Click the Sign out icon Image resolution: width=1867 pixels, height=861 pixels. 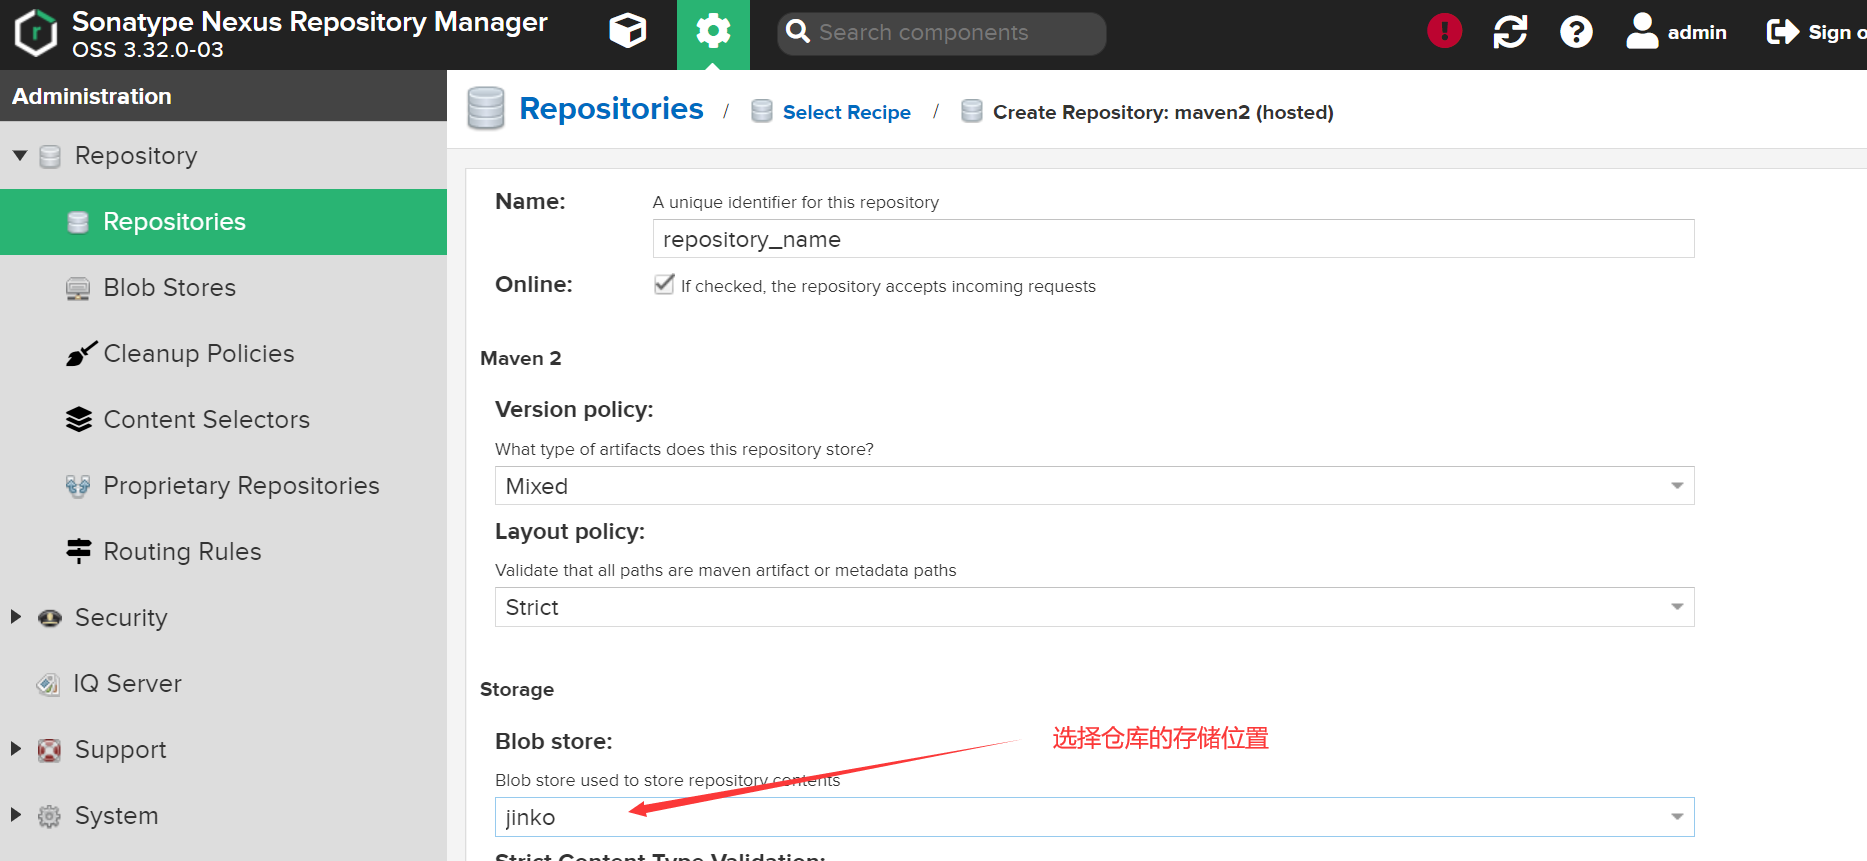pyautogui.click(x=1783, y=32)
